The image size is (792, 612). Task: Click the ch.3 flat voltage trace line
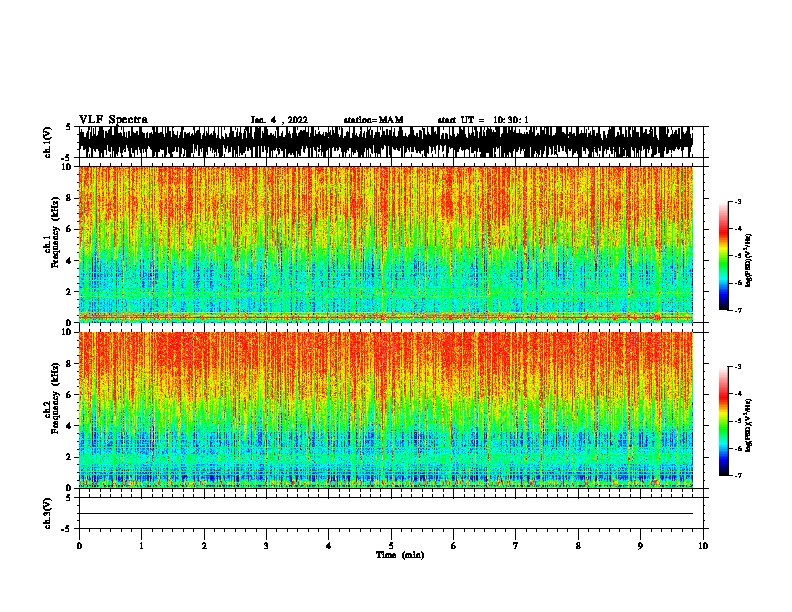[x=386, y=514]
